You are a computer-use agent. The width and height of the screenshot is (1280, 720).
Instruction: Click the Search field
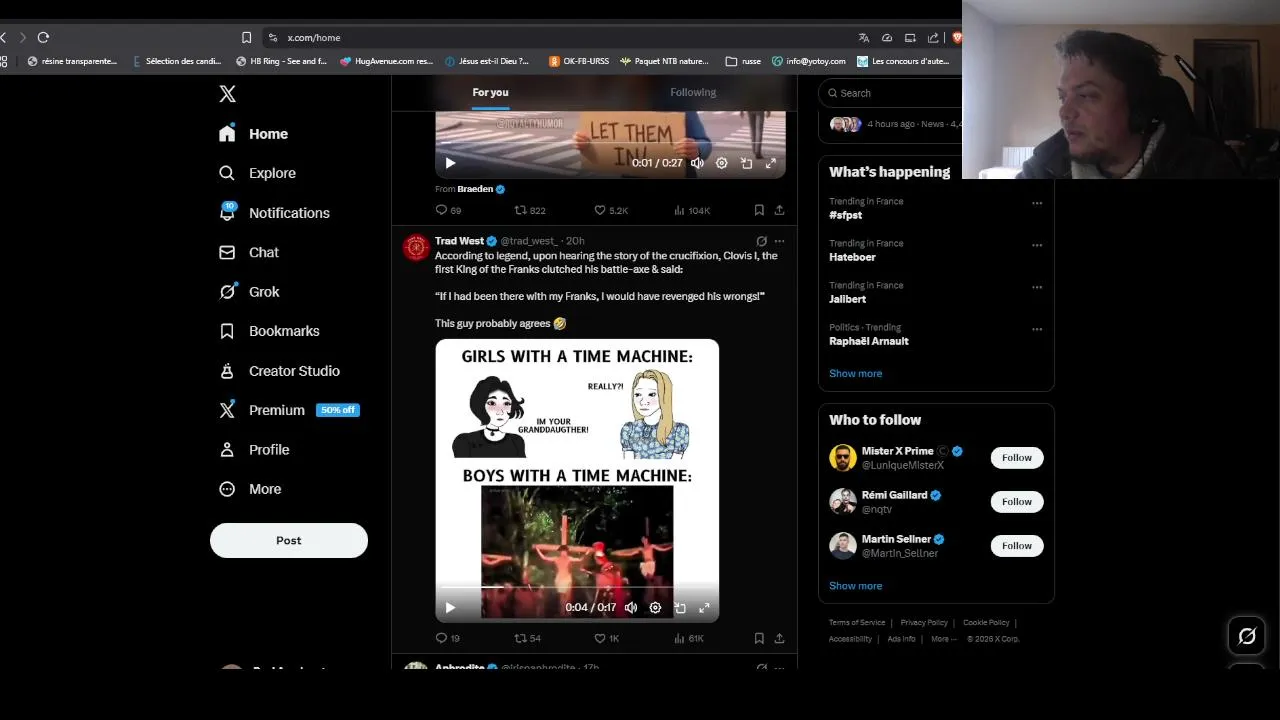click(x=890, y=93)
